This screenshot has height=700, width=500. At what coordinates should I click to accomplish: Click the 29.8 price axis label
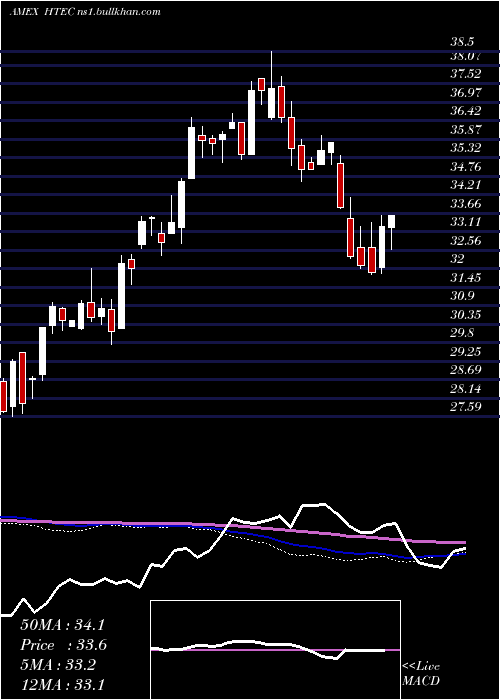pyautogui.click(x=462, y=333)
